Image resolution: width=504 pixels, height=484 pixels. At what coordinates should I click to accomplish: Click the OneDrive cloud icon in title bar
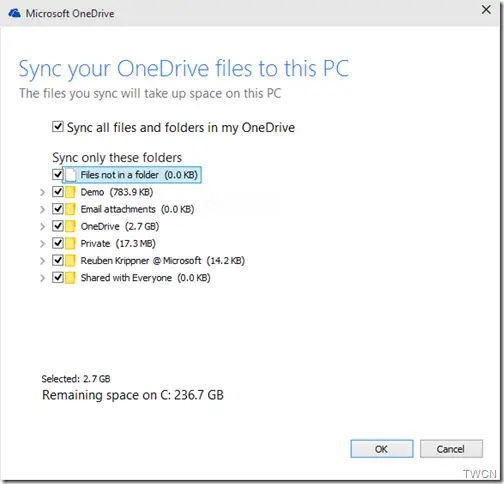point(14,14)
